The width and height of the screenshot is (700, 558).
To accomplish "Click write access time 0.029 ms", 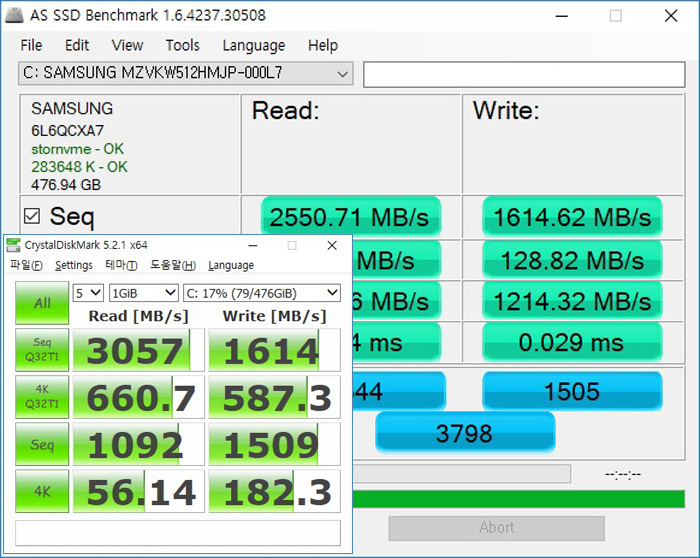I will 572,343.
